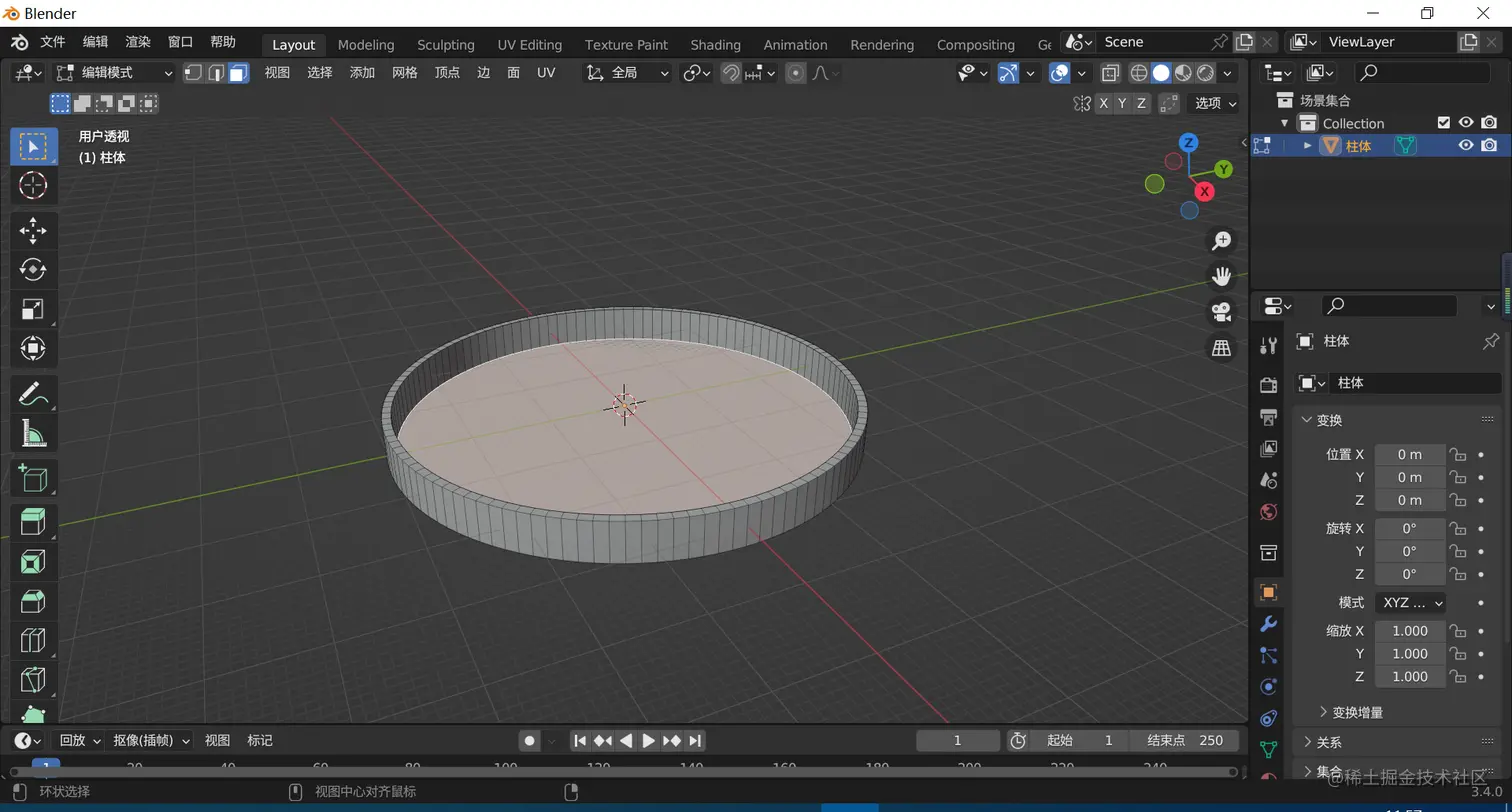The image size is (1512, 812).
Task: Click the current frame number field
Action: click(958, 741)
